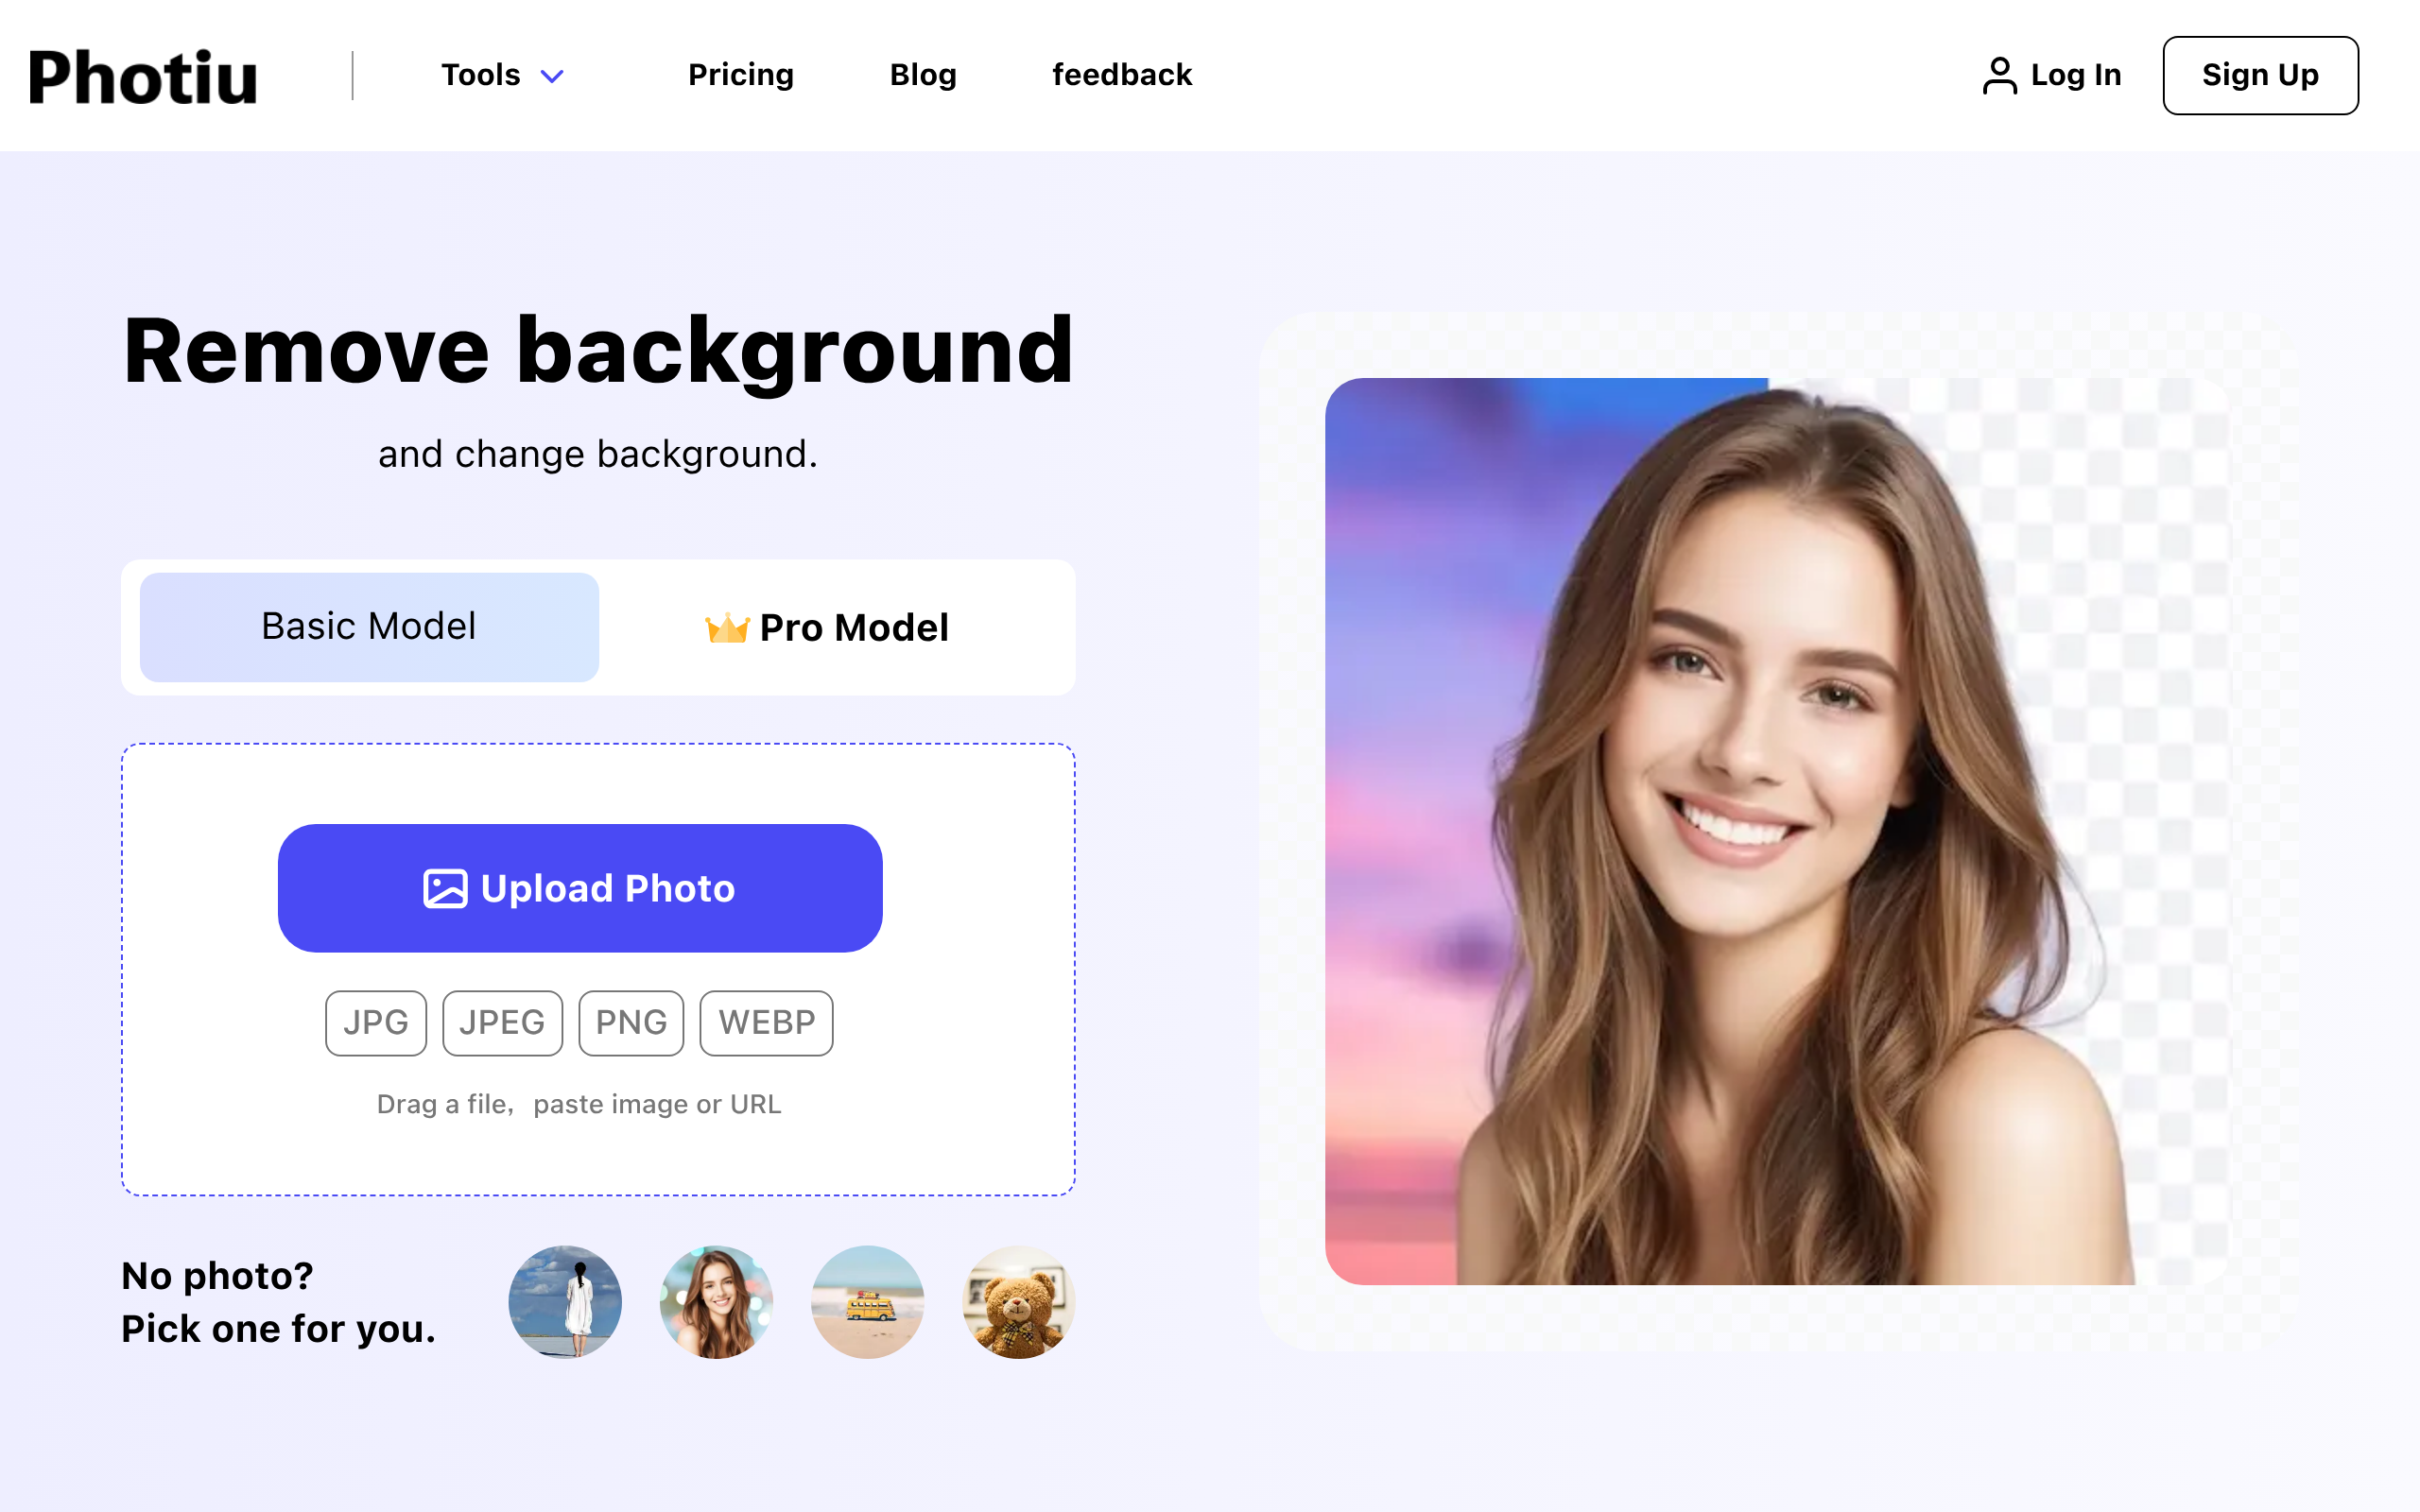Click 'paste image or URL' text
2420x1512 pixels.
pyautogui.click(x=657, y=1104)
